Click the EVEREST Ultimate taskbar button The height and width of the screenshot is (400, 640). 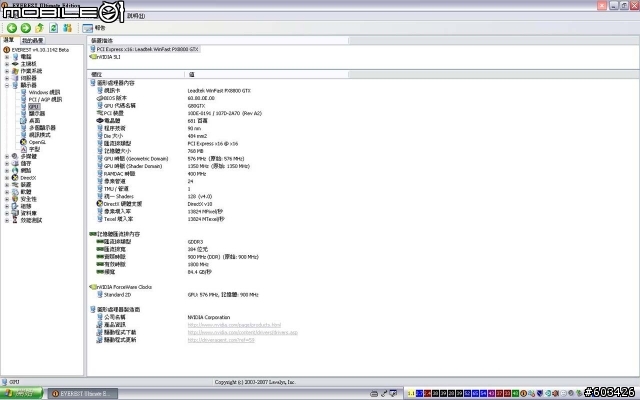[x=83, y=394]
